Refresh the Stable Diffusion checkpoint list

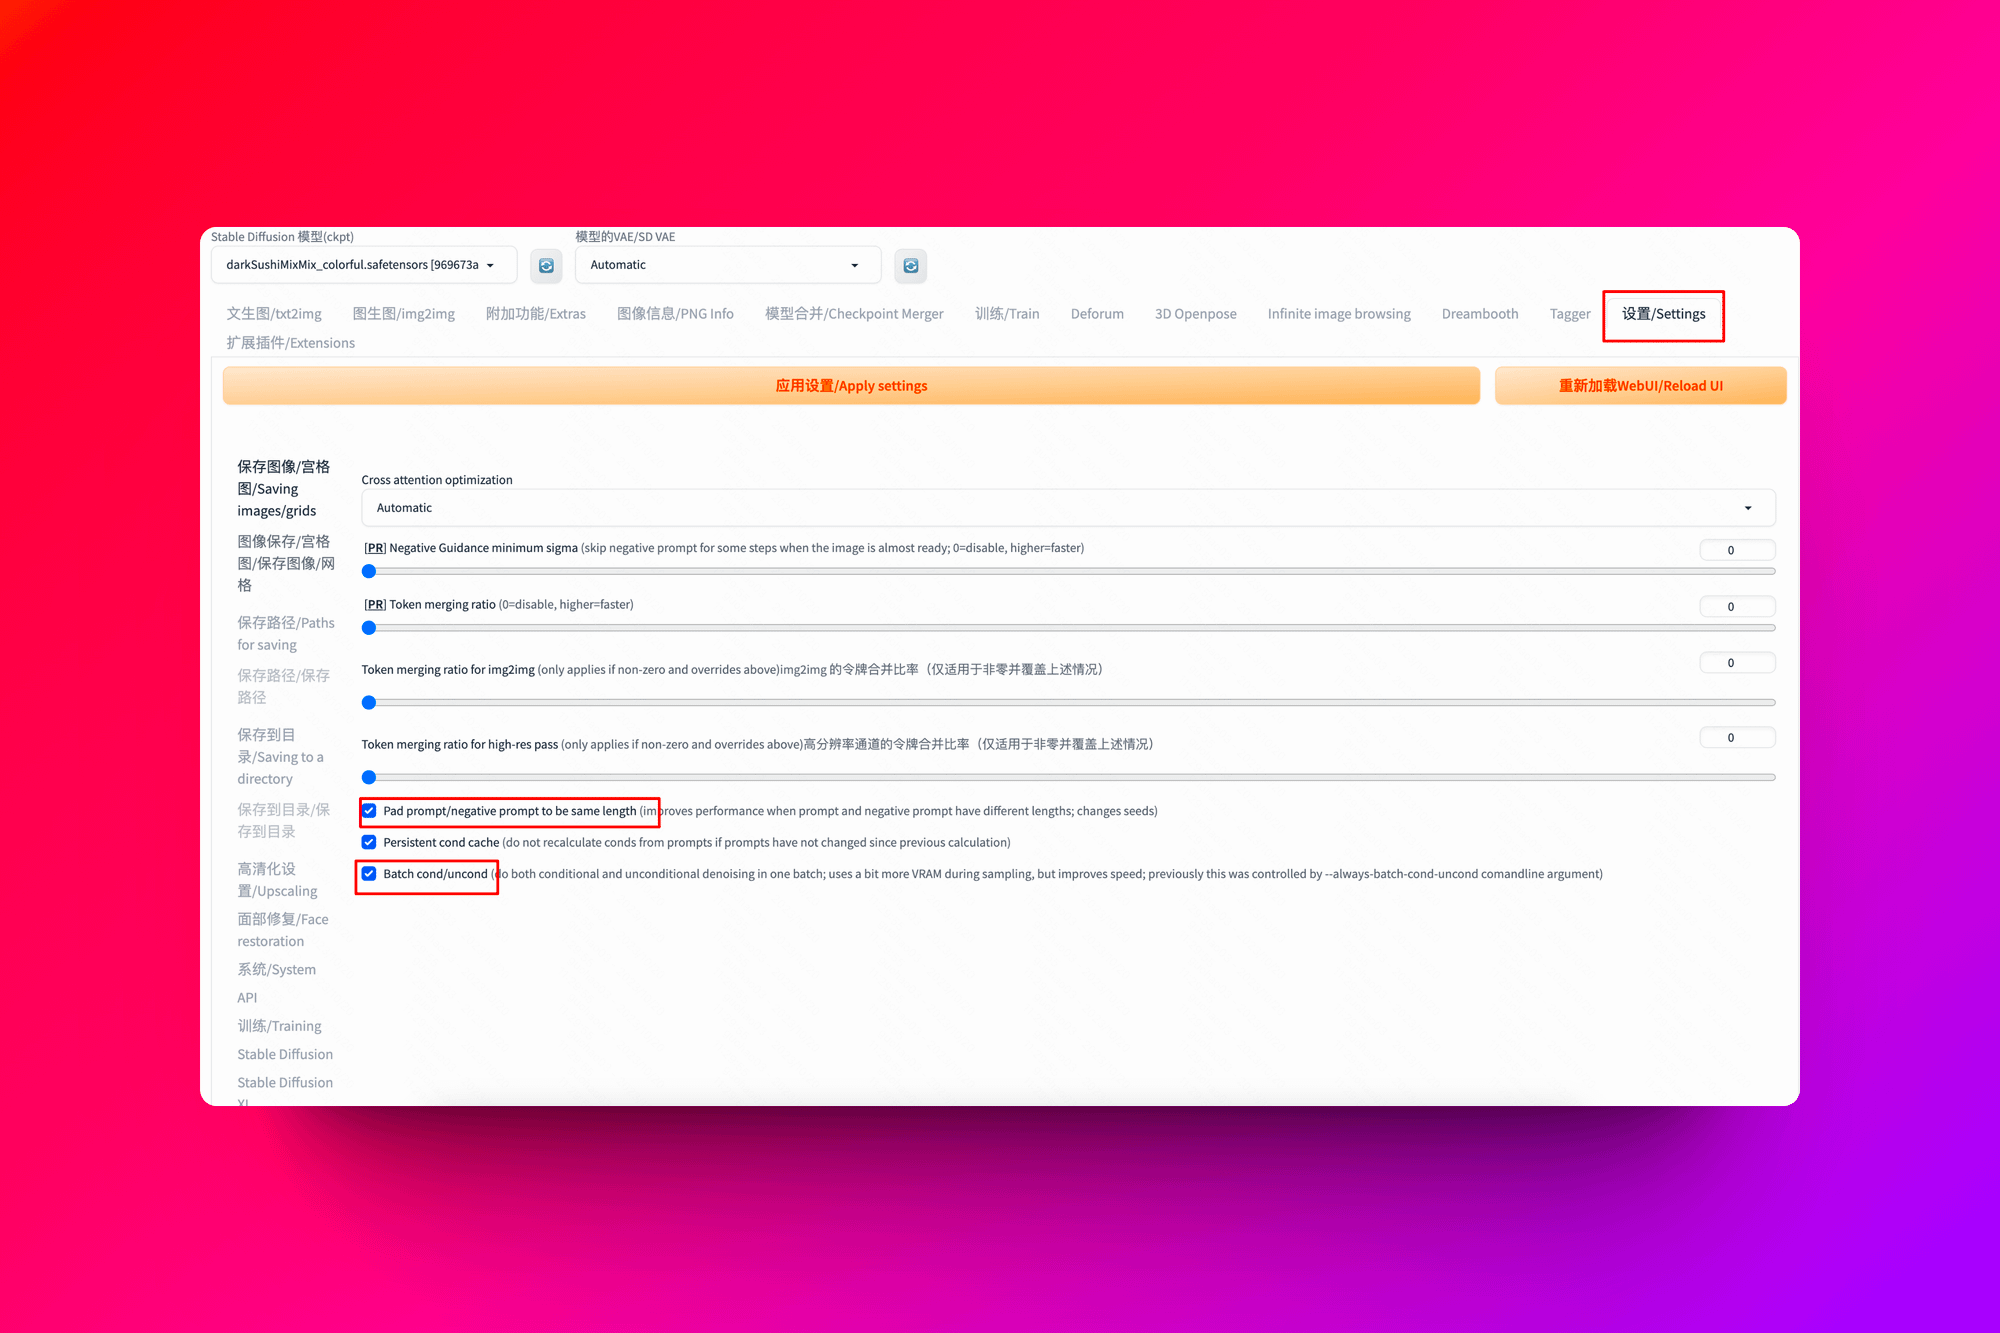tap(546, 265)
